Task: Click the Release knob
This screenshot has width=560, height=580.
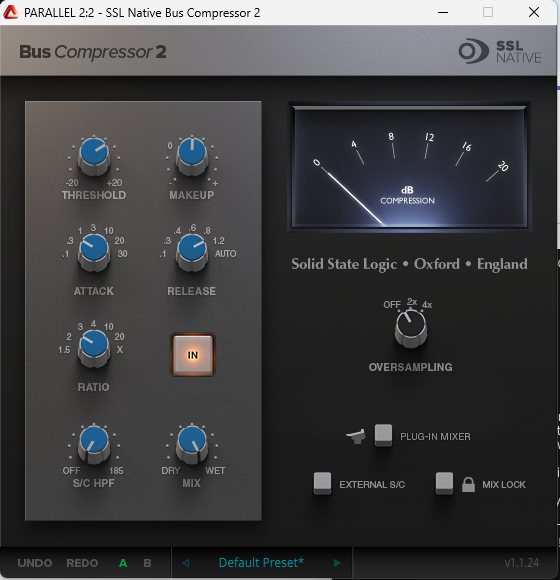Action: tap(192, 252)
